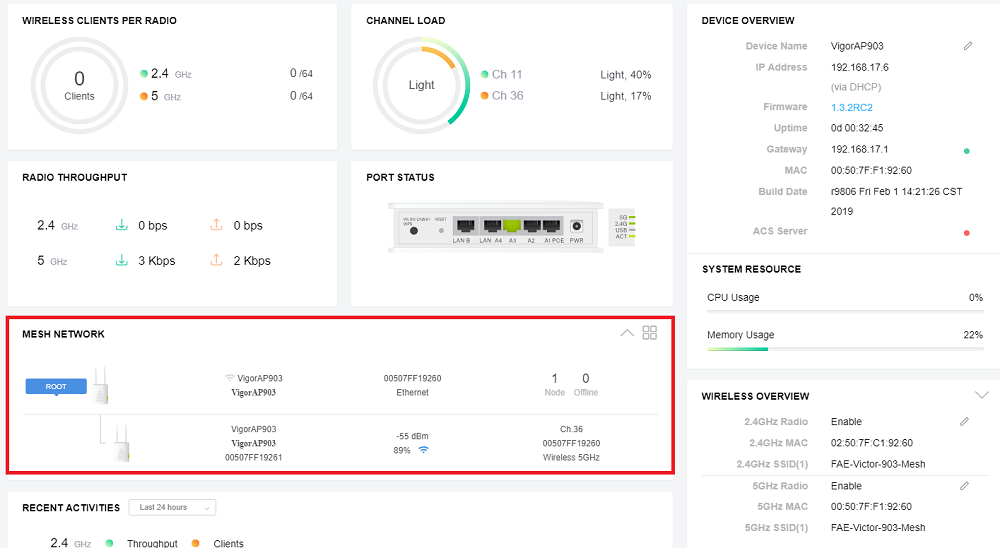Click the Memory Usage progress bar
The image size is (1000, 548).
[x=845, y=349]
